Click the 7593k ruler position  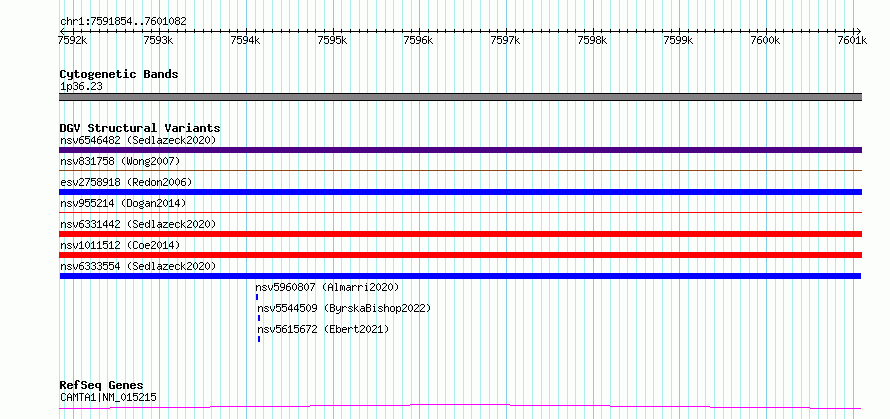click(x=159, y=40)
